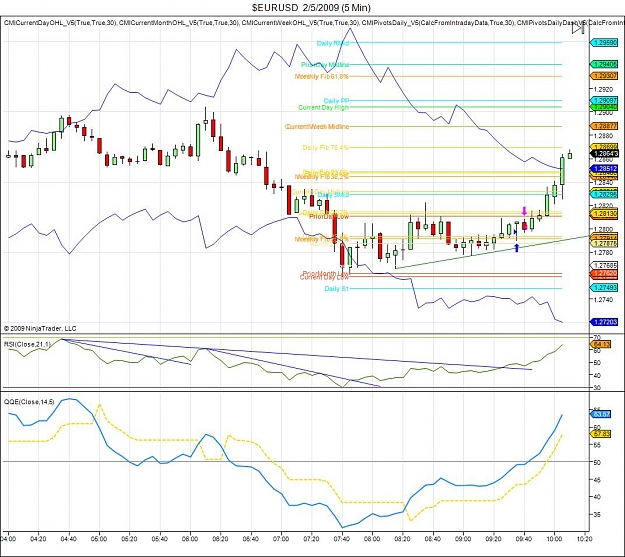Viewport: 625px width, 557px height.
Task: Click the CMICurrentWeekOHL_V5 indicator label
Action: click(301, 24)
